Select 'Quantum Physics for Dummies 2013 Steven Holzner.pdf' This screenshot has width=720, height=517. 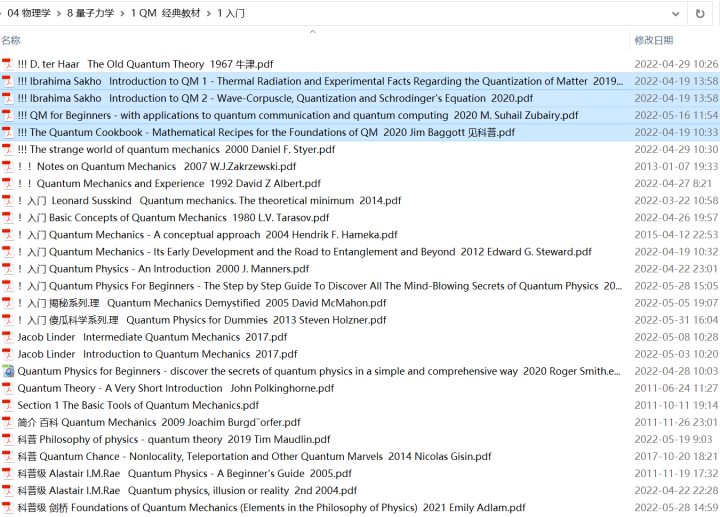(x=202, y=320)
